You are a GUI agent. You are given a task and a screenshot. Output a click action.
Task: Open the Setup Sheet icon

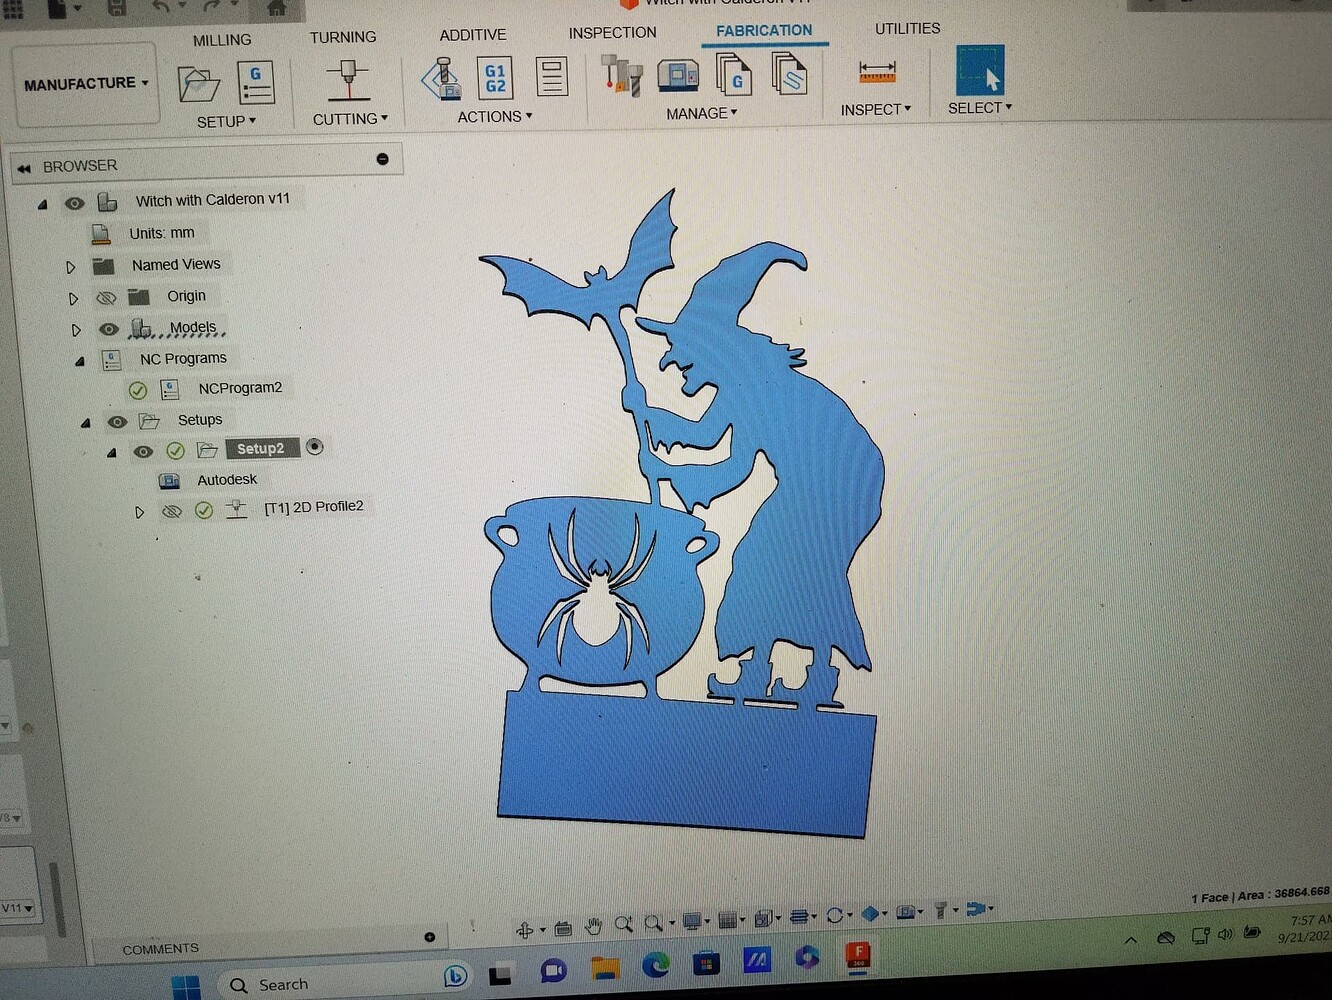click(x=551, y=77)
